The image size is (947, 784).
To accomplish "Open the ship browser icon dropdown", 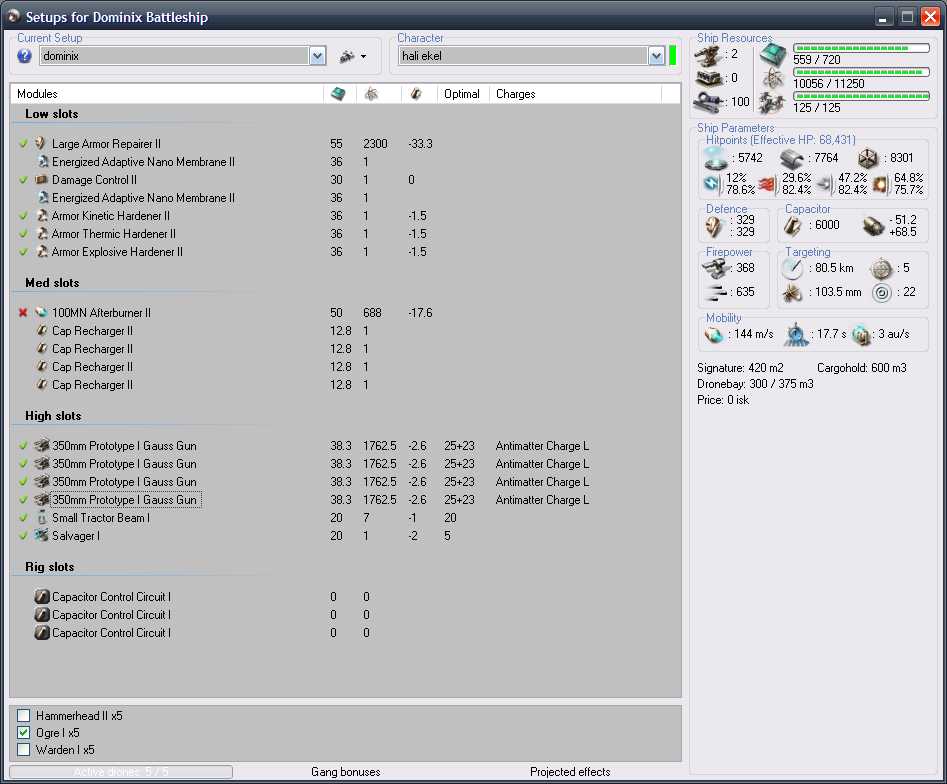I will (353, 56).
